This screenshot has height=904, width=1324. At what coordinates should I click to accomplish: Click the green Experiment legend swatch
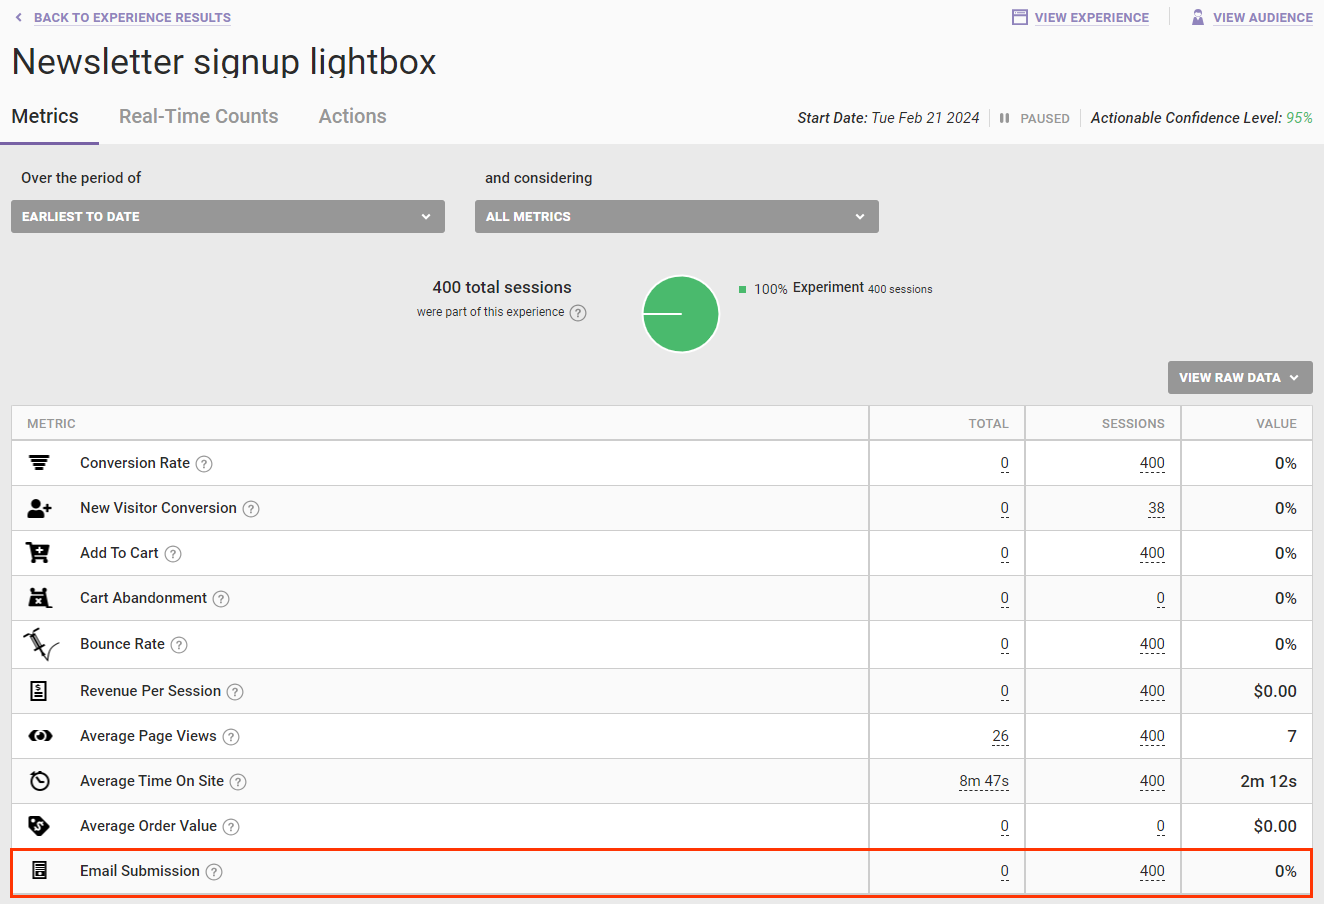click(x=742, y=289)
